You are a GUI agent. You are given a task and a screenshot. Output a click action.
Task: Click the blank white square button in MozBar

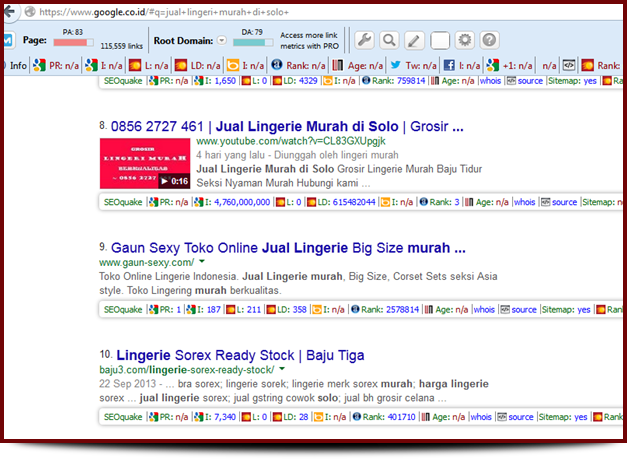click(439, 40)
